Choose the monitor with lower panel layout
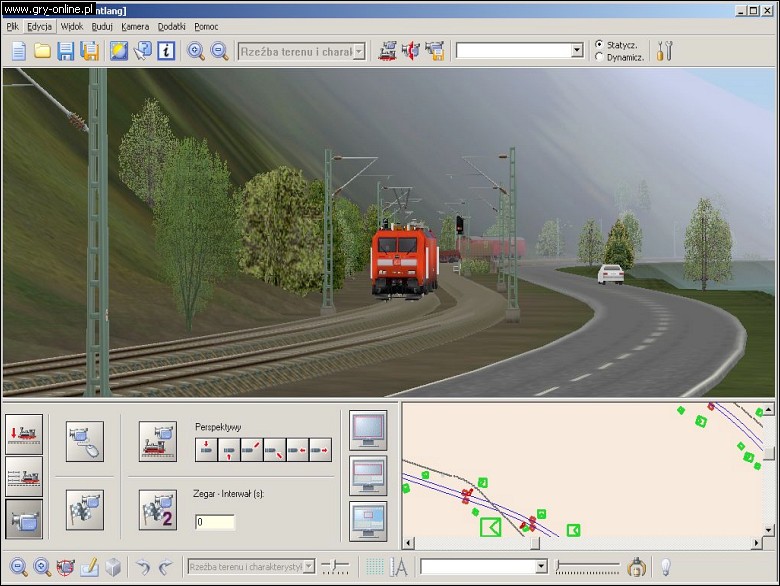The height and width of the screenshot is (586, 780). (368, 476)
